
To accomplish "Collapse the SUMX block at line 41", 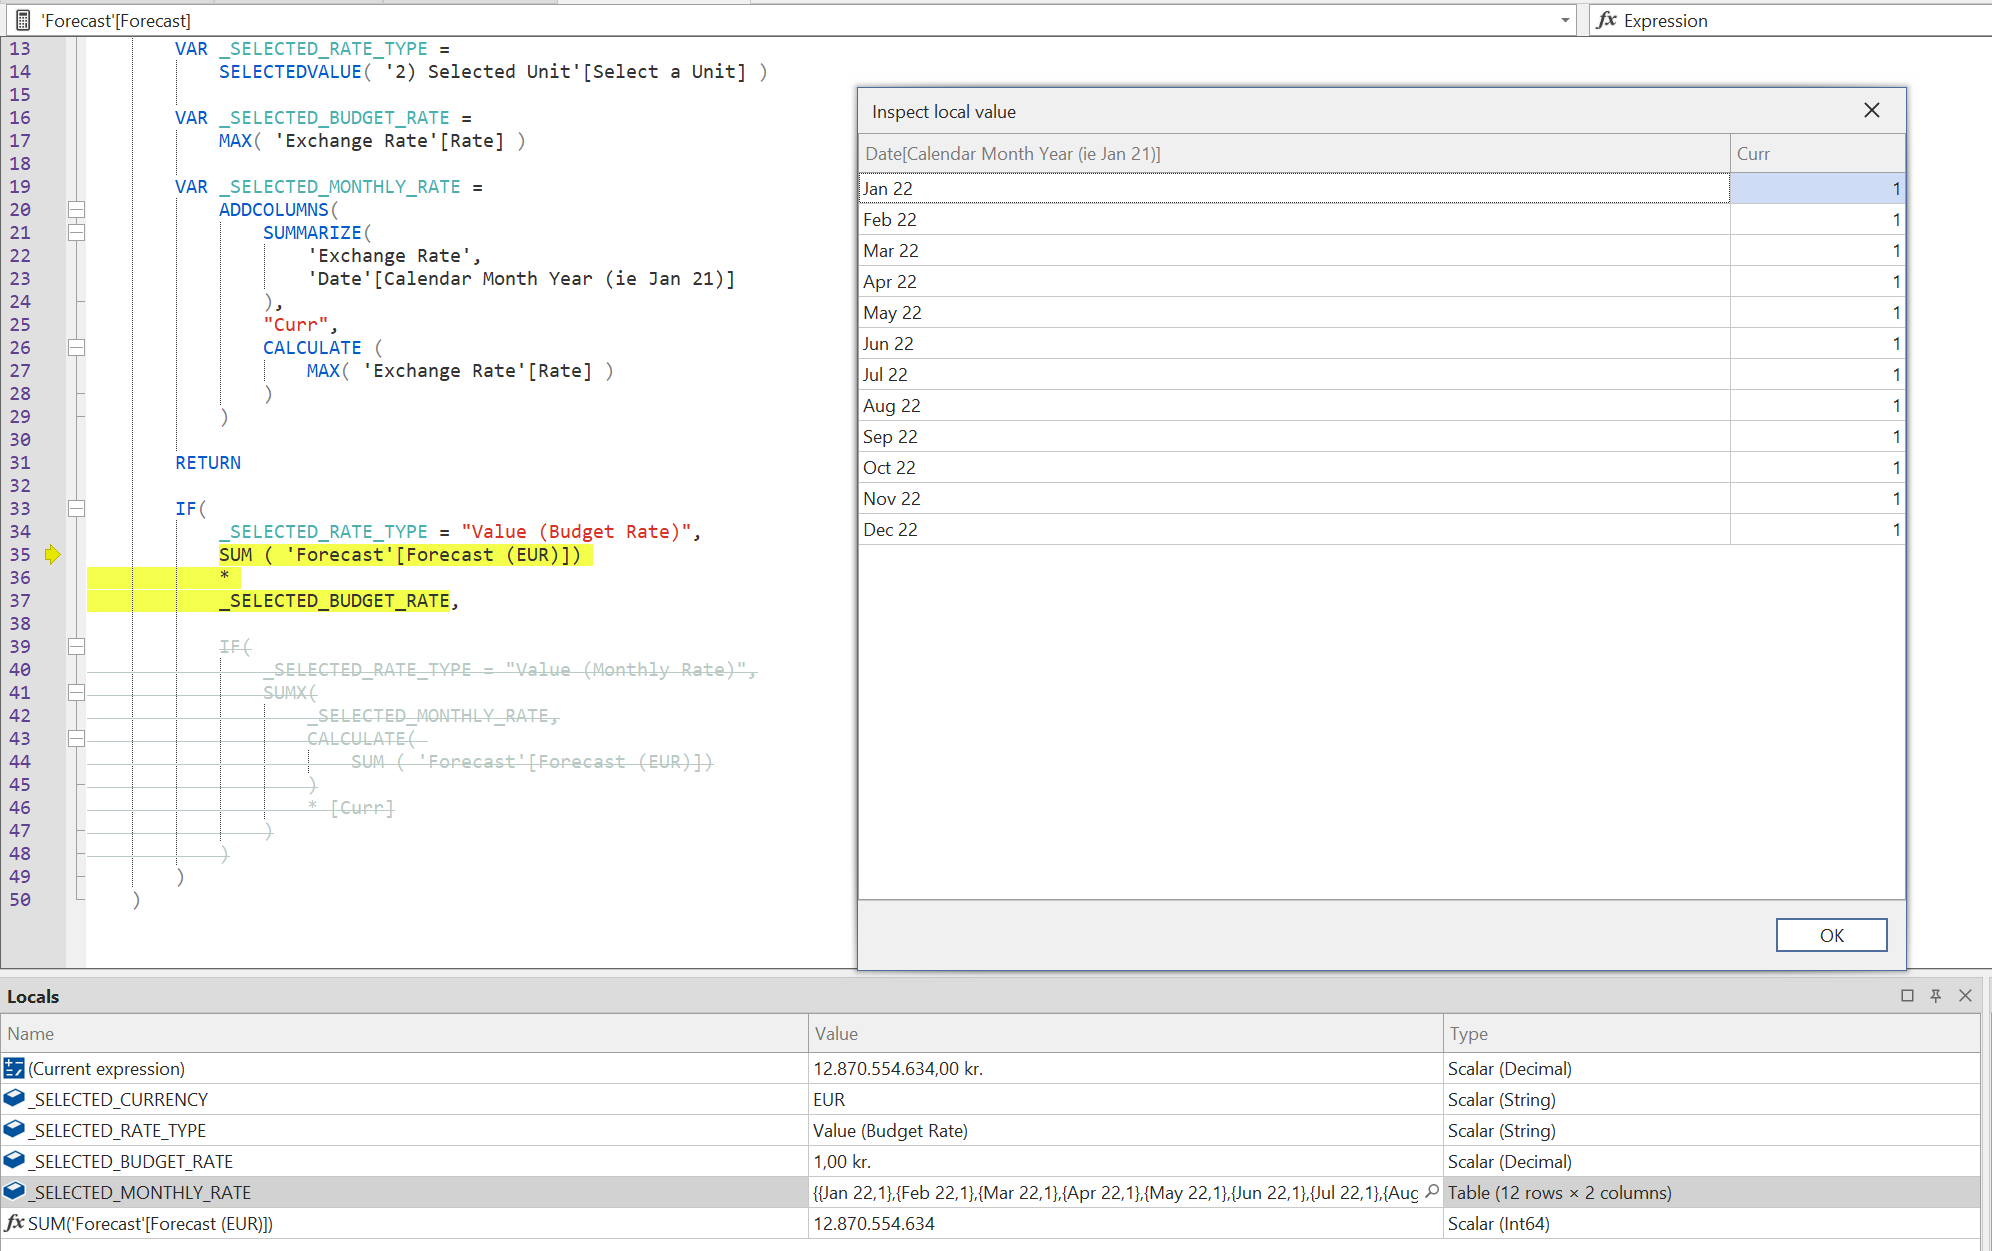I will (x=76, y=693).
